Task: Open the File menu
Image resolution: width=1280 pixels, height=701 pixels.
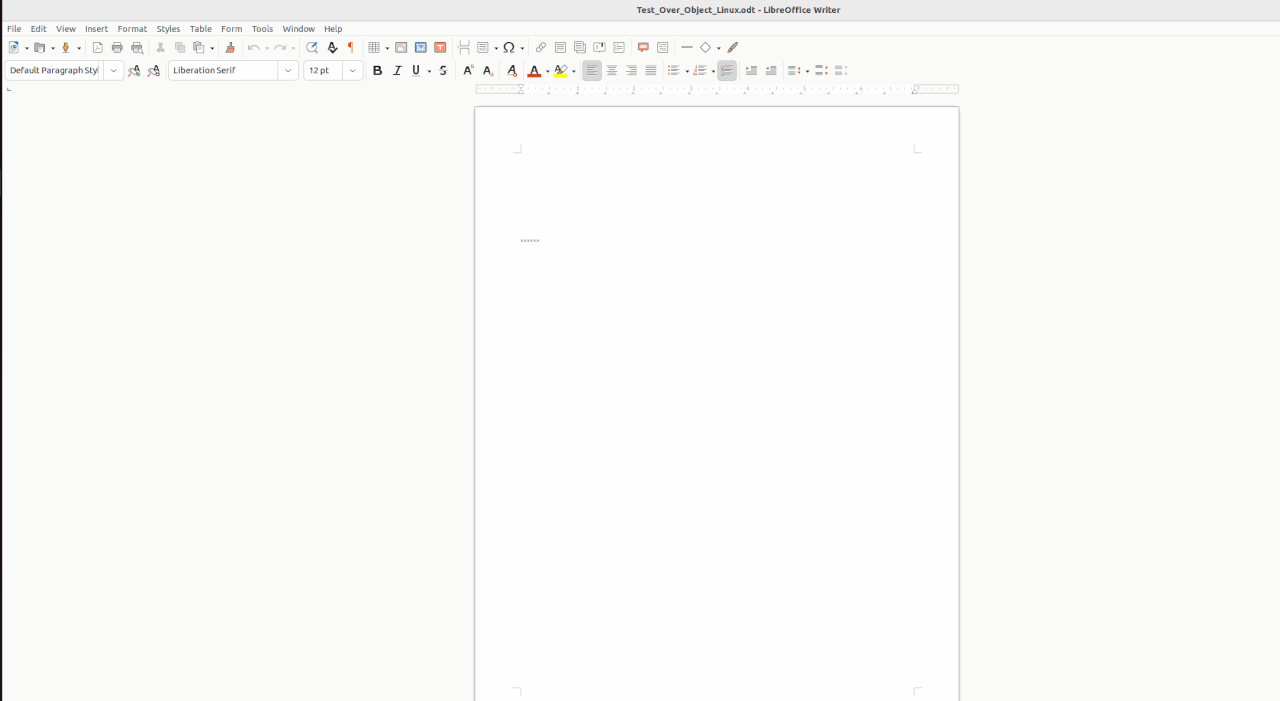Action: pos(14,29)
